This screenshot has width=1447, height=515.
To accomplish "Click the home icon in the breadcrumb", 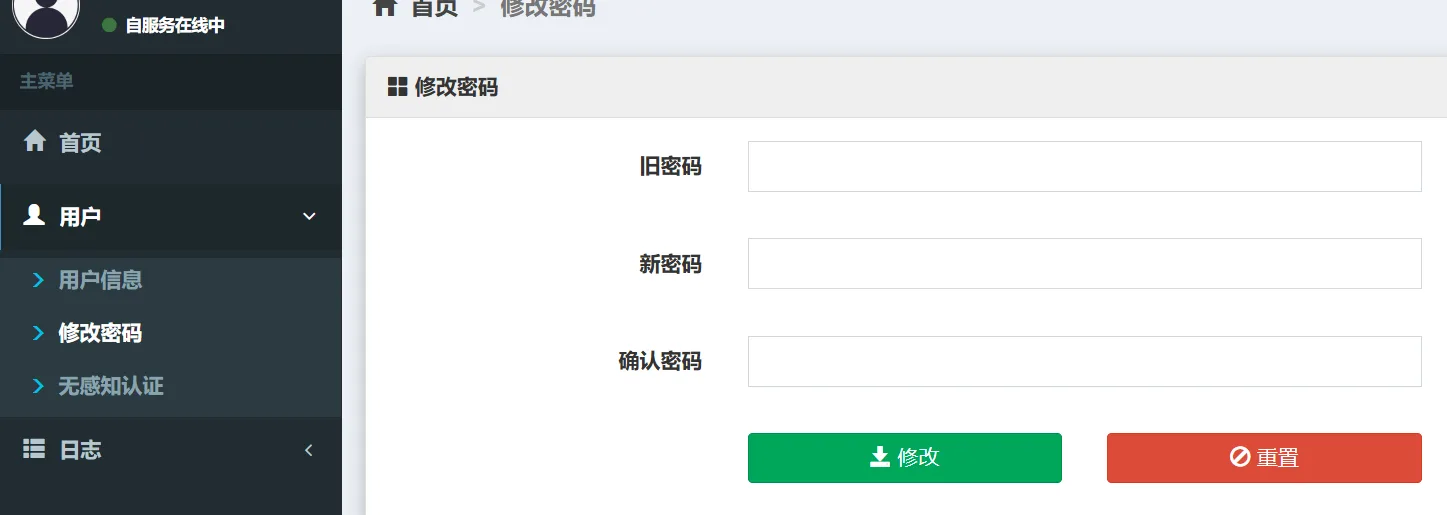I will (x=385, y=7).
